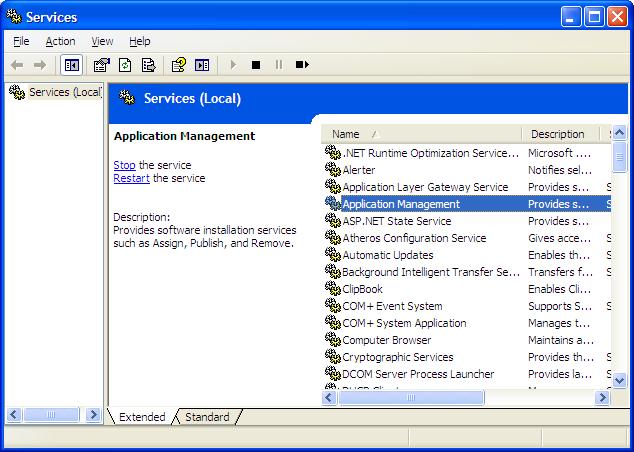The height and width of the screenshot is (452, 634).
Task: Click tree pane horizontal scrollbar thumb
Action: 51,414
